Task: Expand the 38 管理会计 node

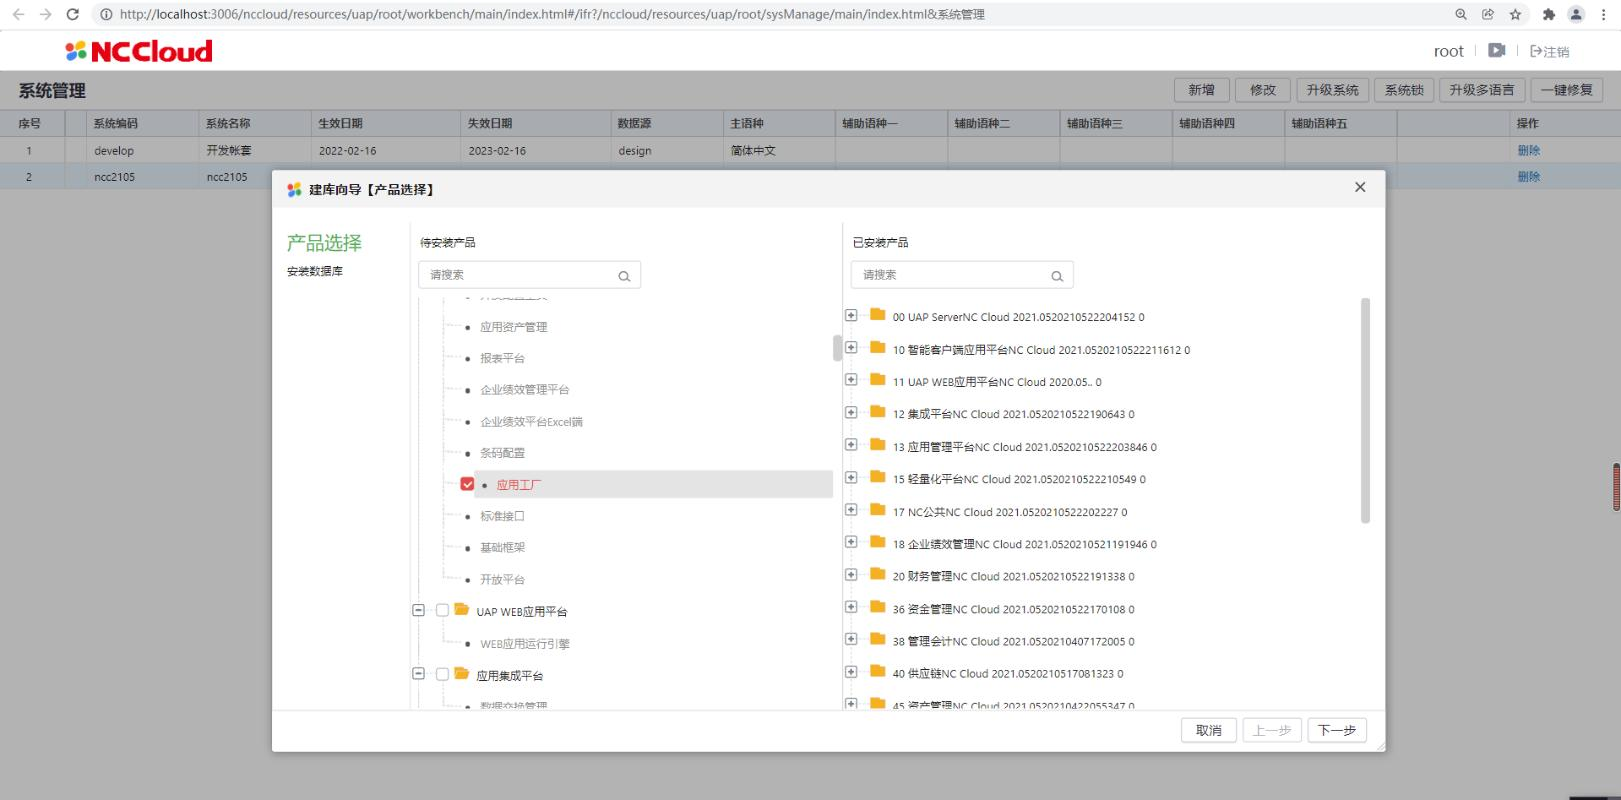Action: point(851,640)
